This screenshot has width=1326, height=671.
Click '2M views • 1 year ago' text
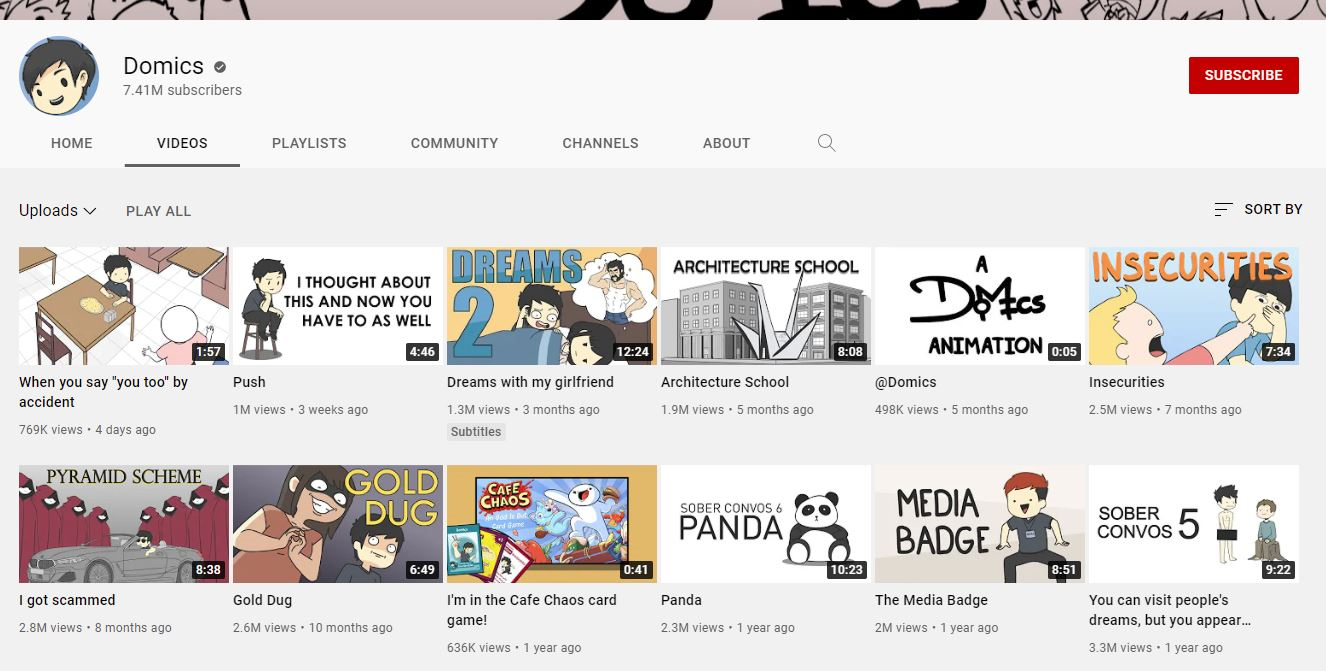pyautogui.click(x=936, y=628)
